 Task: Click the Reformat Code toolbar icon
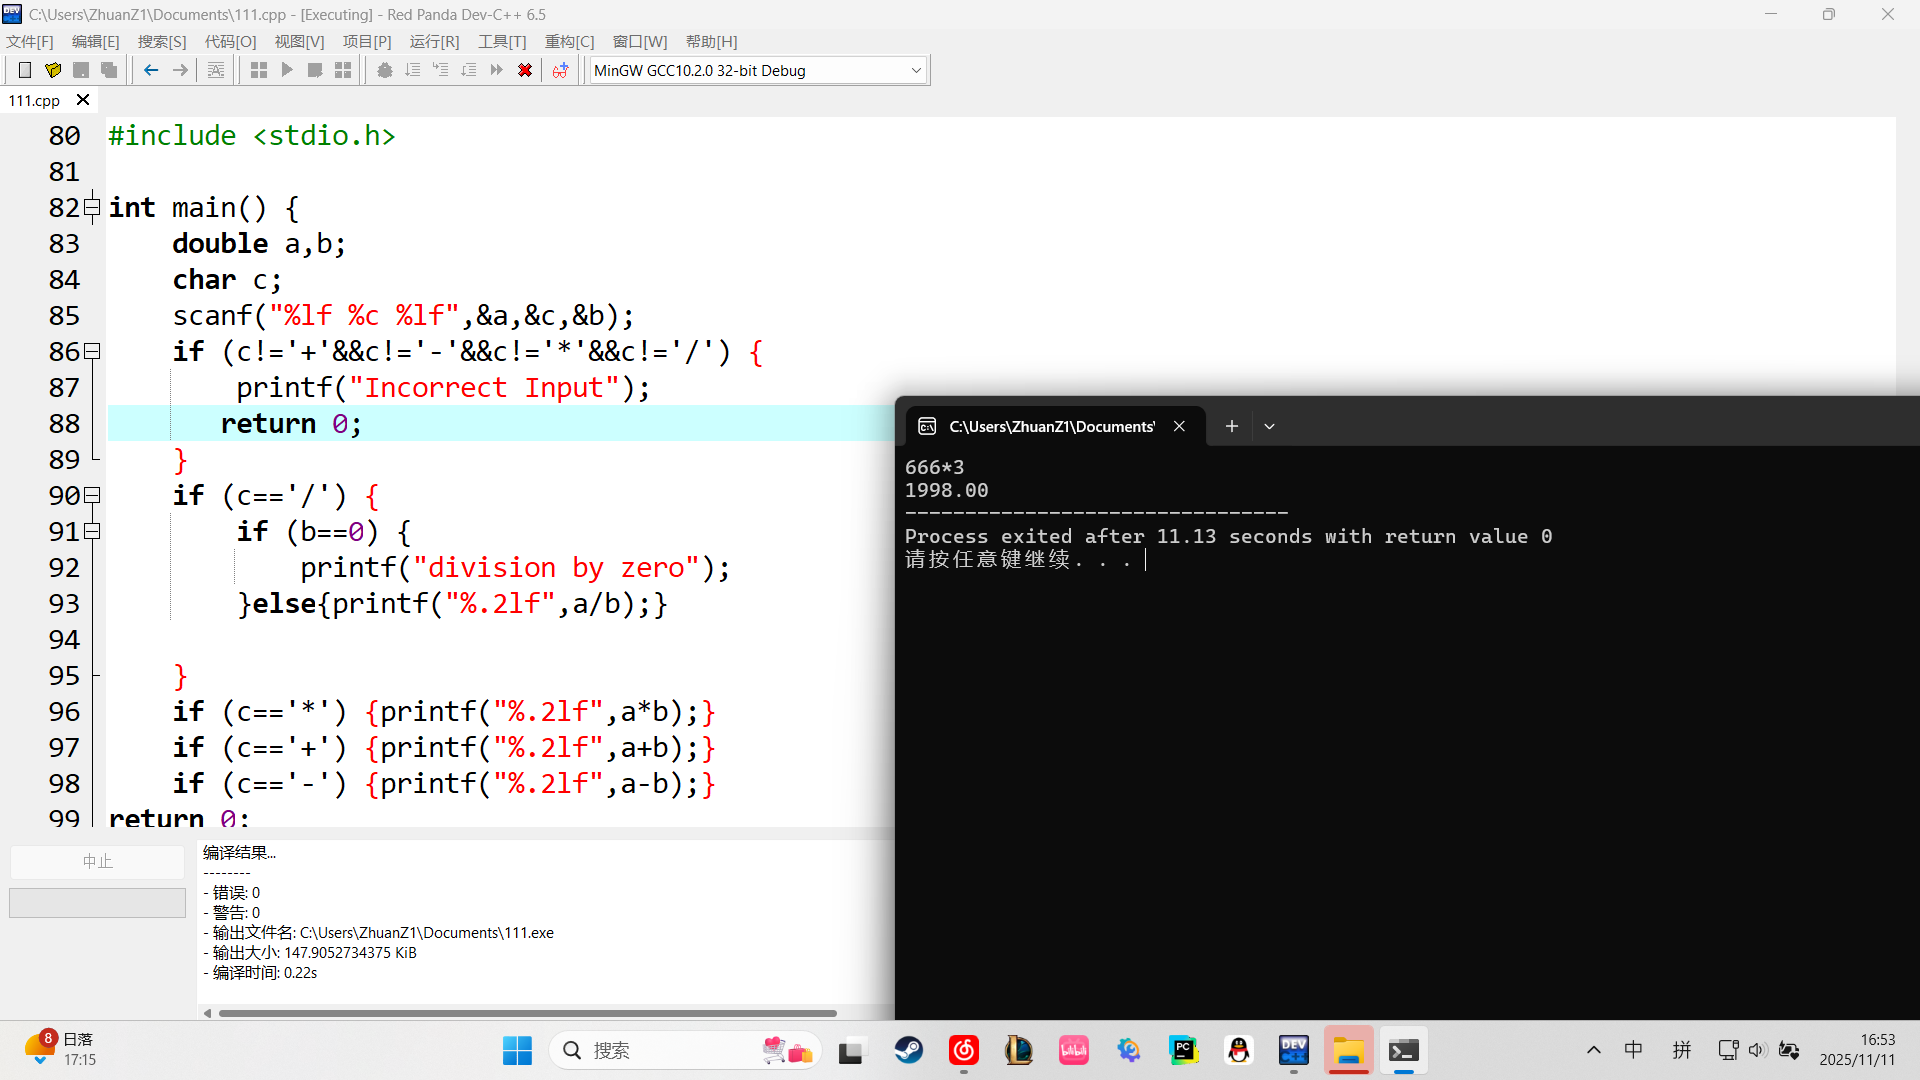pos(216,70)
